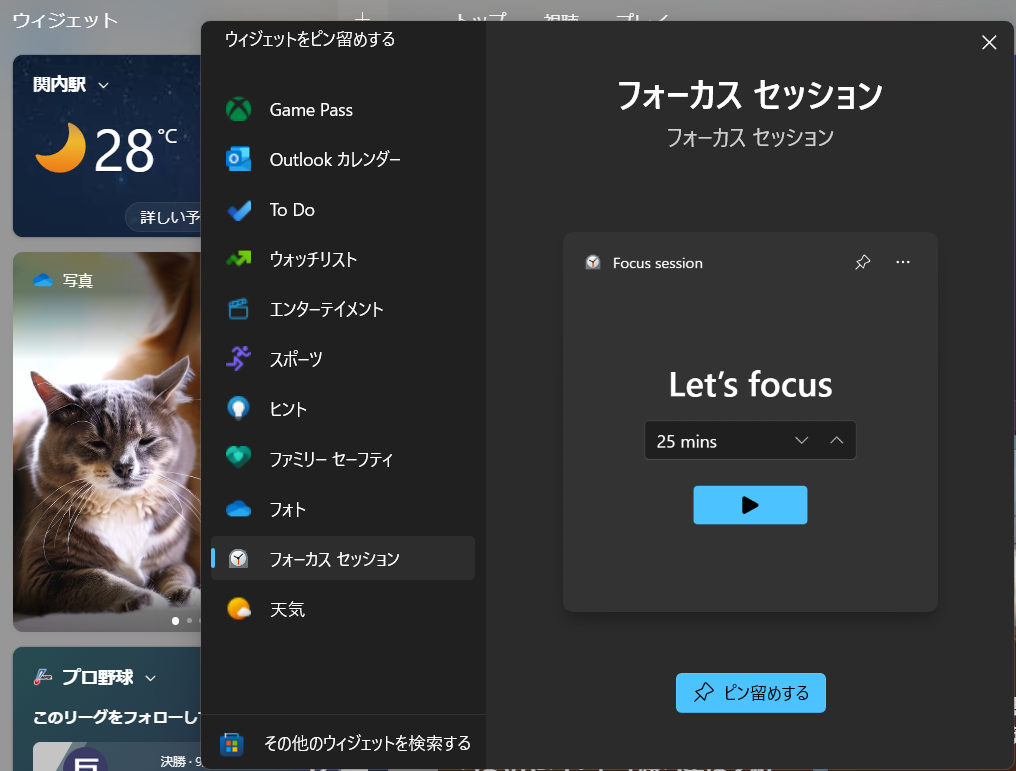The height and width of the screenshot is (771, 1016).
Task: Select the 天気 weather widget icon
Action: coord(238,609)
